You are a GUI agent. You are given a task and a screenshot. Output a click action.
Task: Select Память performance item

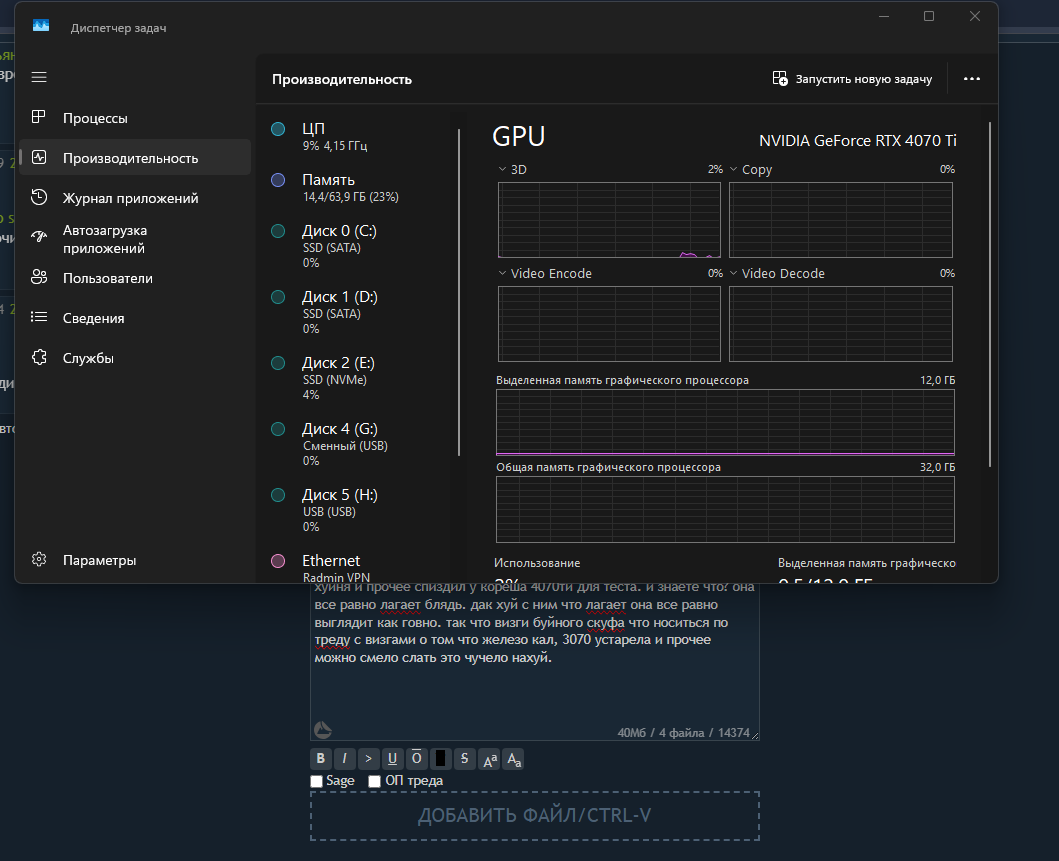pos(359,188)
